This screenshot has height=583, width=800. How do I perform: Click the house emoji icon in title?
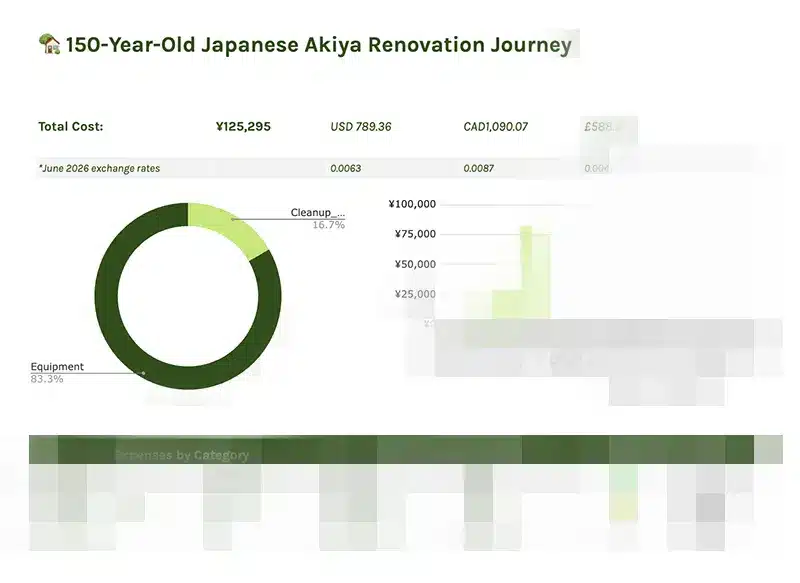pyautogui.click(x=49, y=44)
